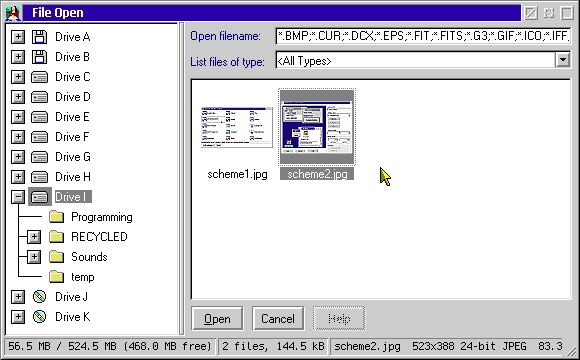Viewport: 580px width, 360px height.
Task: Click the Drive C hard disk icon
Action: 39,77
